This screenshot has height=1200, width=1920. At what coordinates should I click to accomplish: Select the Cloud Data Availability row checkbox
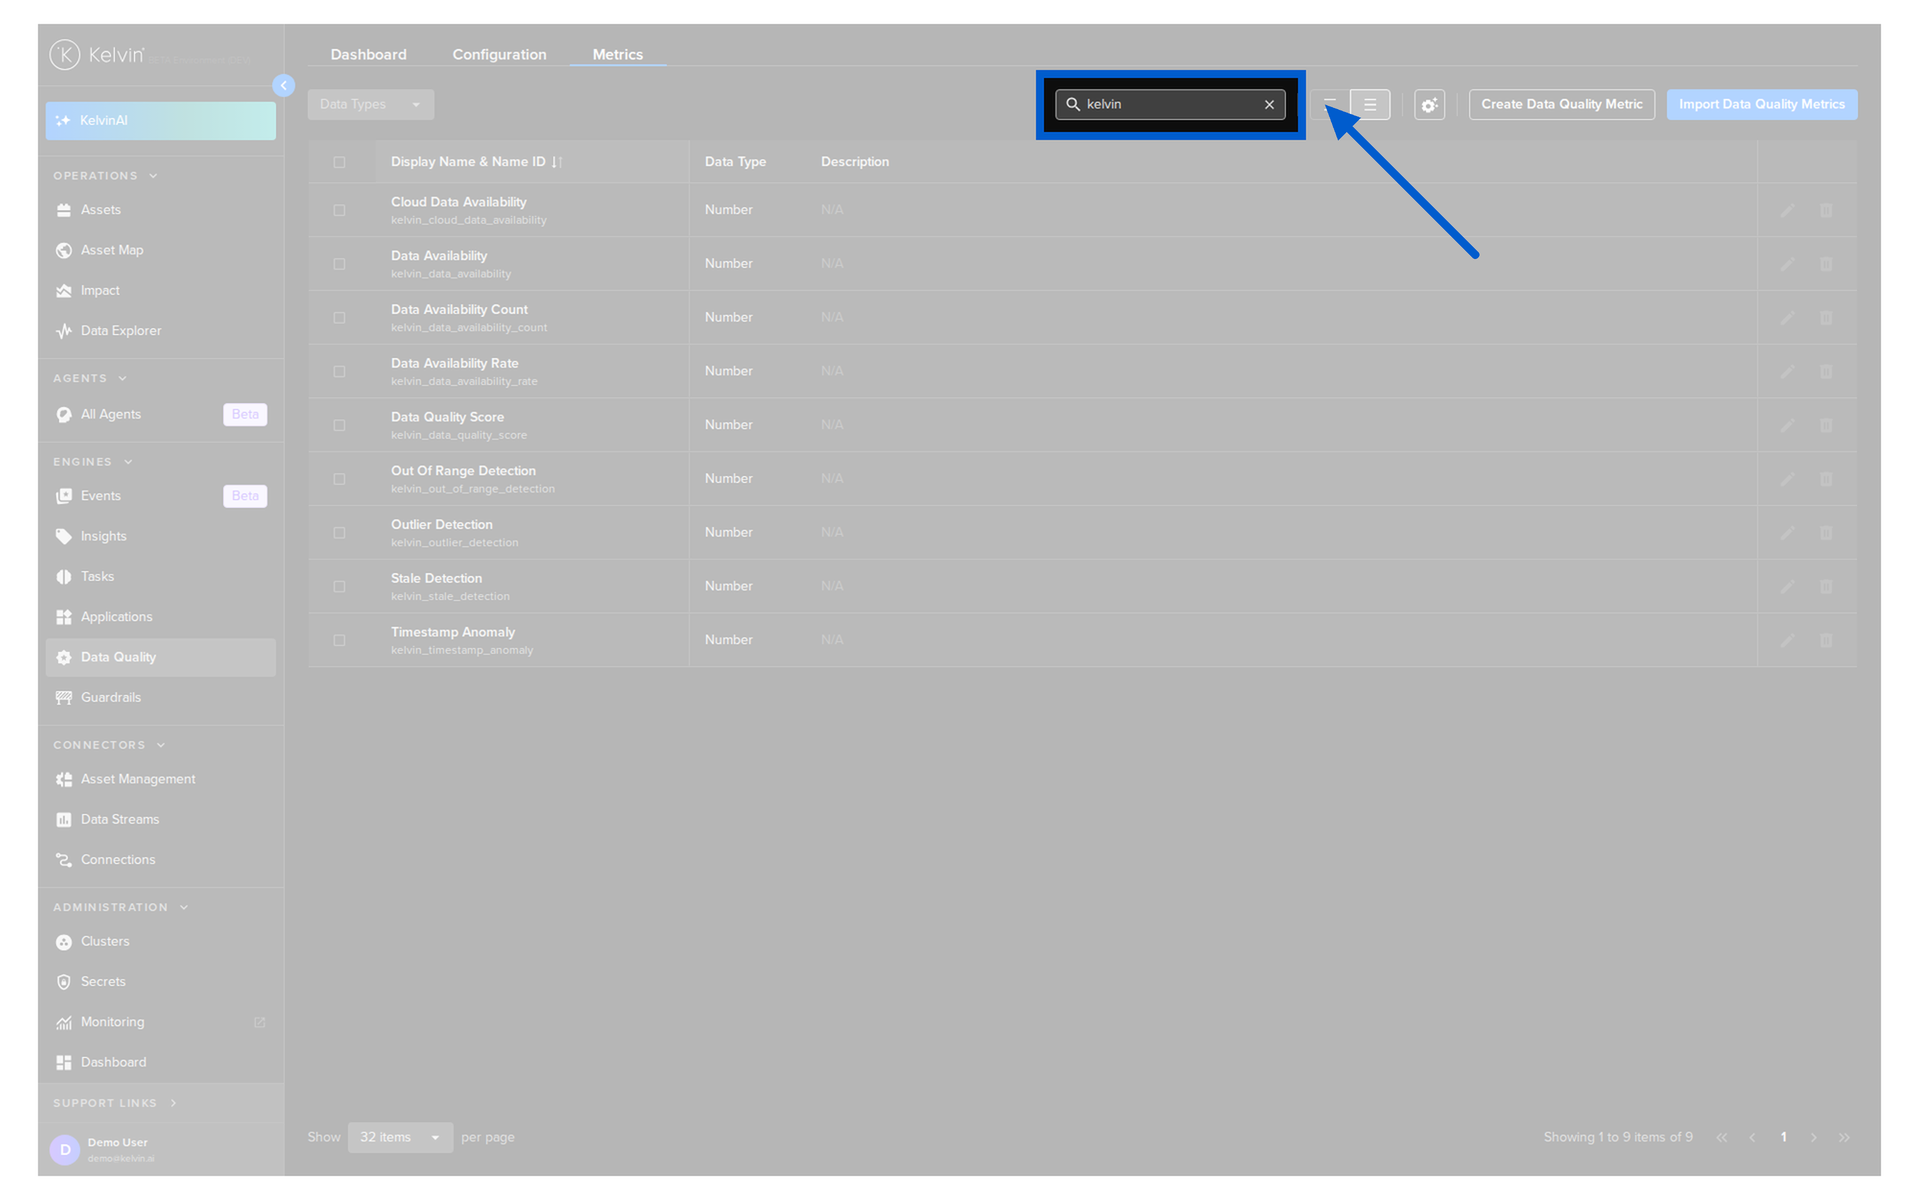pos(339,210)
